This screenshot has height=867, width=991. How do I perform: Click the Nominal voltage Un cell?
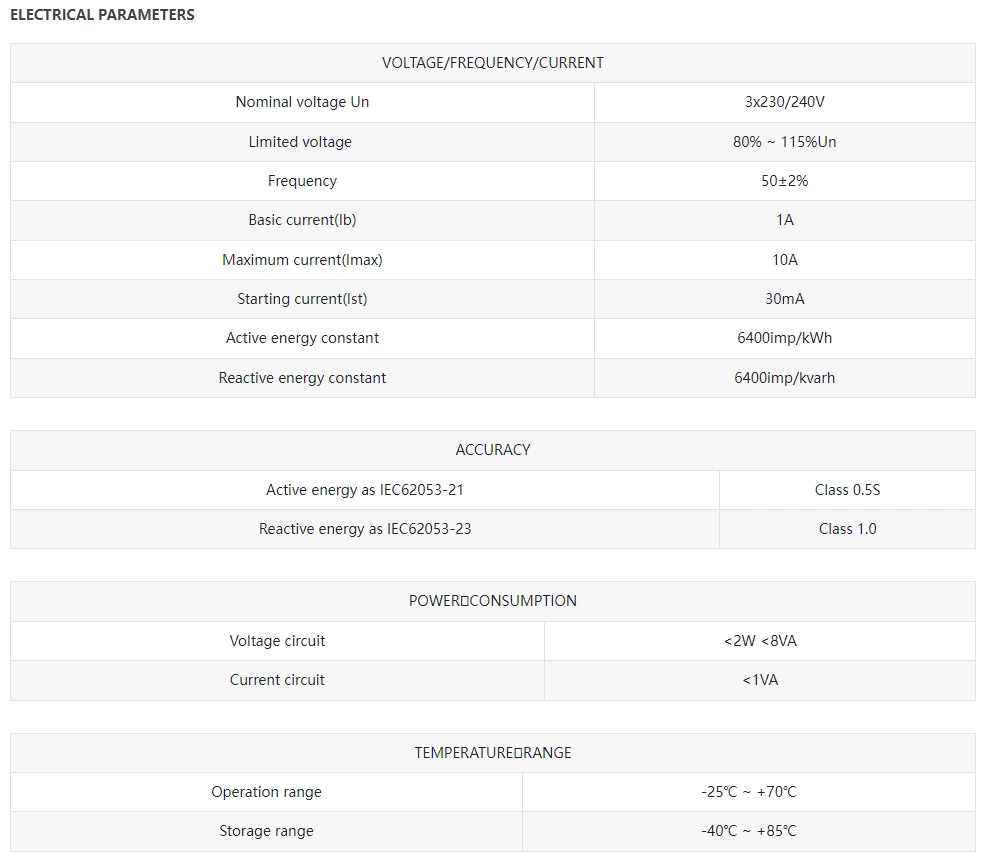point(302,102)
